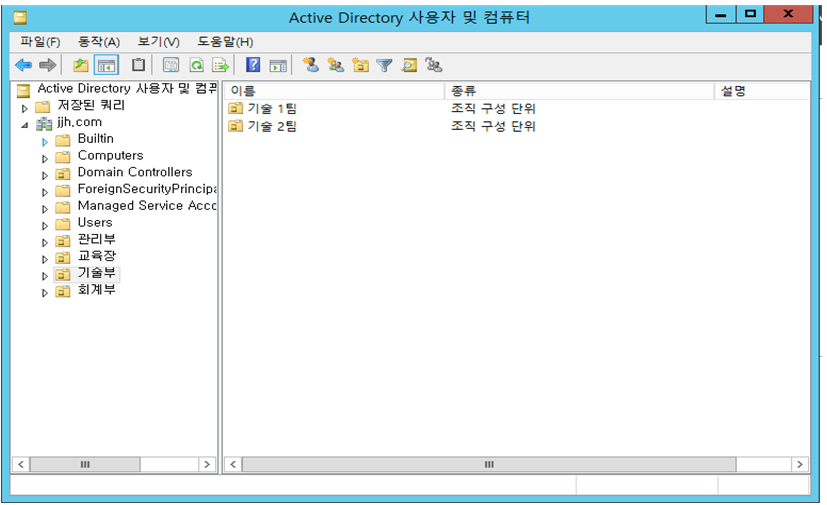The width and height of the screenshot is (827, 505).
Task: Select the 교육장 tree item
Action: click(97, 256)
